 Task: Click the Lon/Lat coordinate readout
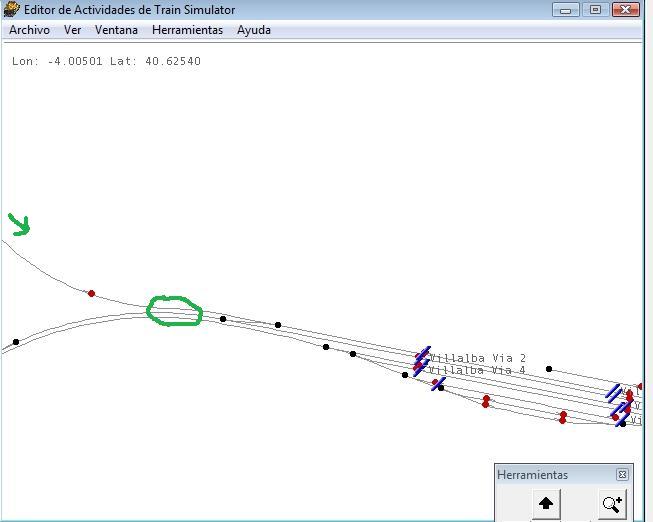tap(106, 61)
